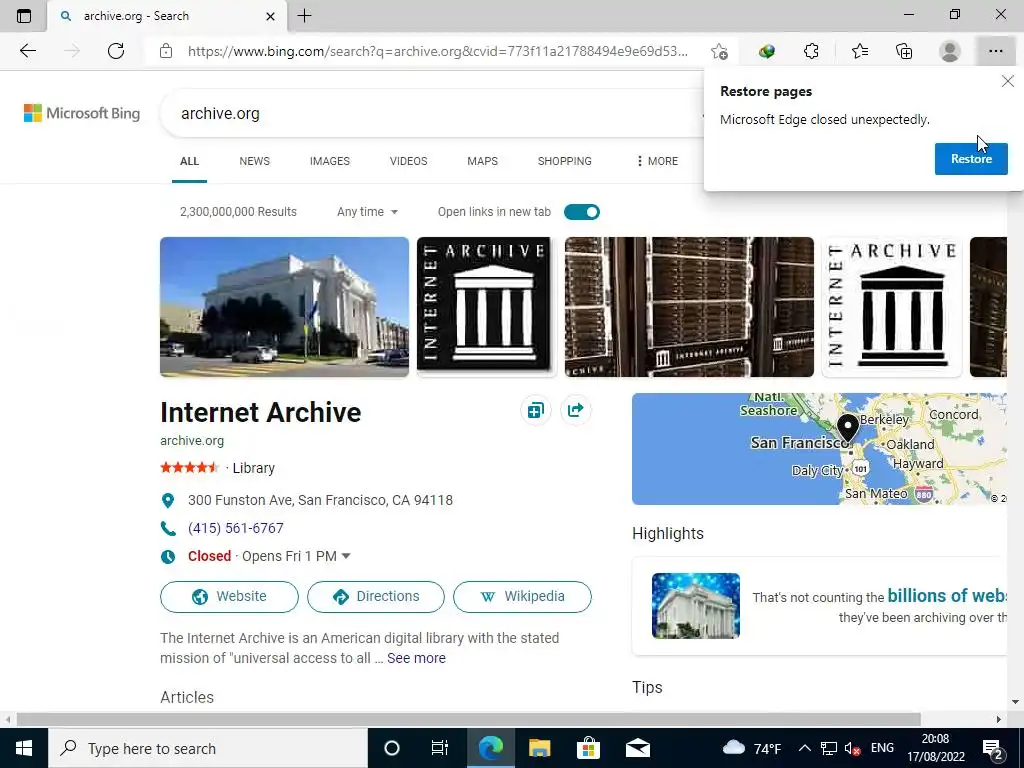Open the network status tray icon
This screenshot has width=1024, height=768.
click(829, 748)
